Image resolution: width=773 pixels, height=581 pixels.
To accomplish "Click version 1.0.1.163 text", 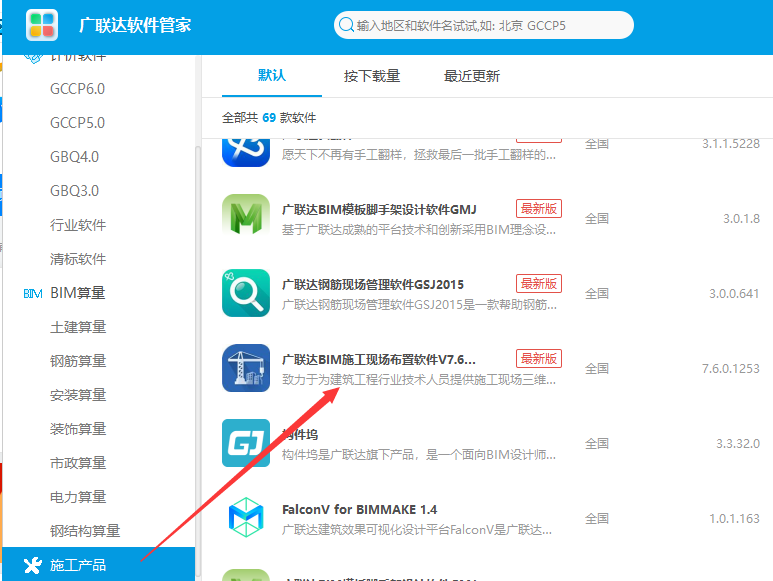I will point(734,518).
